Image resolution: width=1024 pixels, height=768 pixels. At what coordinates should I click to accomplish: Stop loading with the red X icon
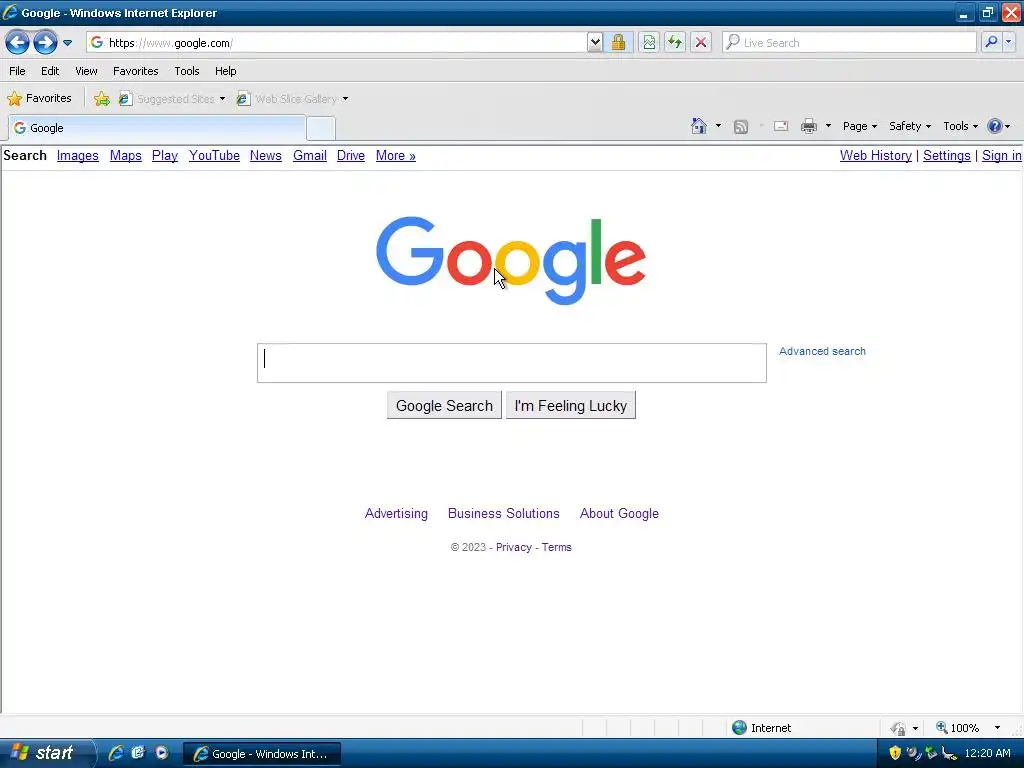pos(701,43)
